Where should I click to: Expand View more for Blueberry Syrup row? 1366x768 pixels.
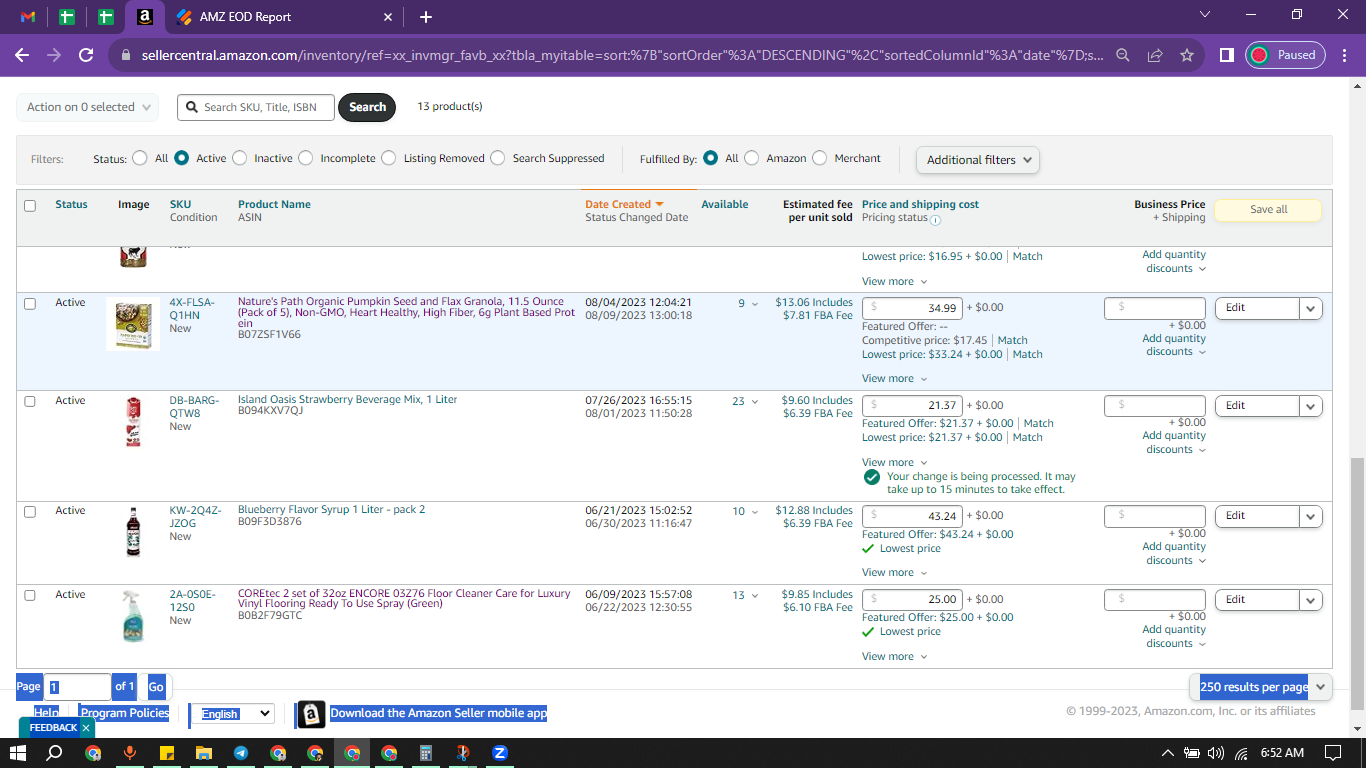(895, 573)
